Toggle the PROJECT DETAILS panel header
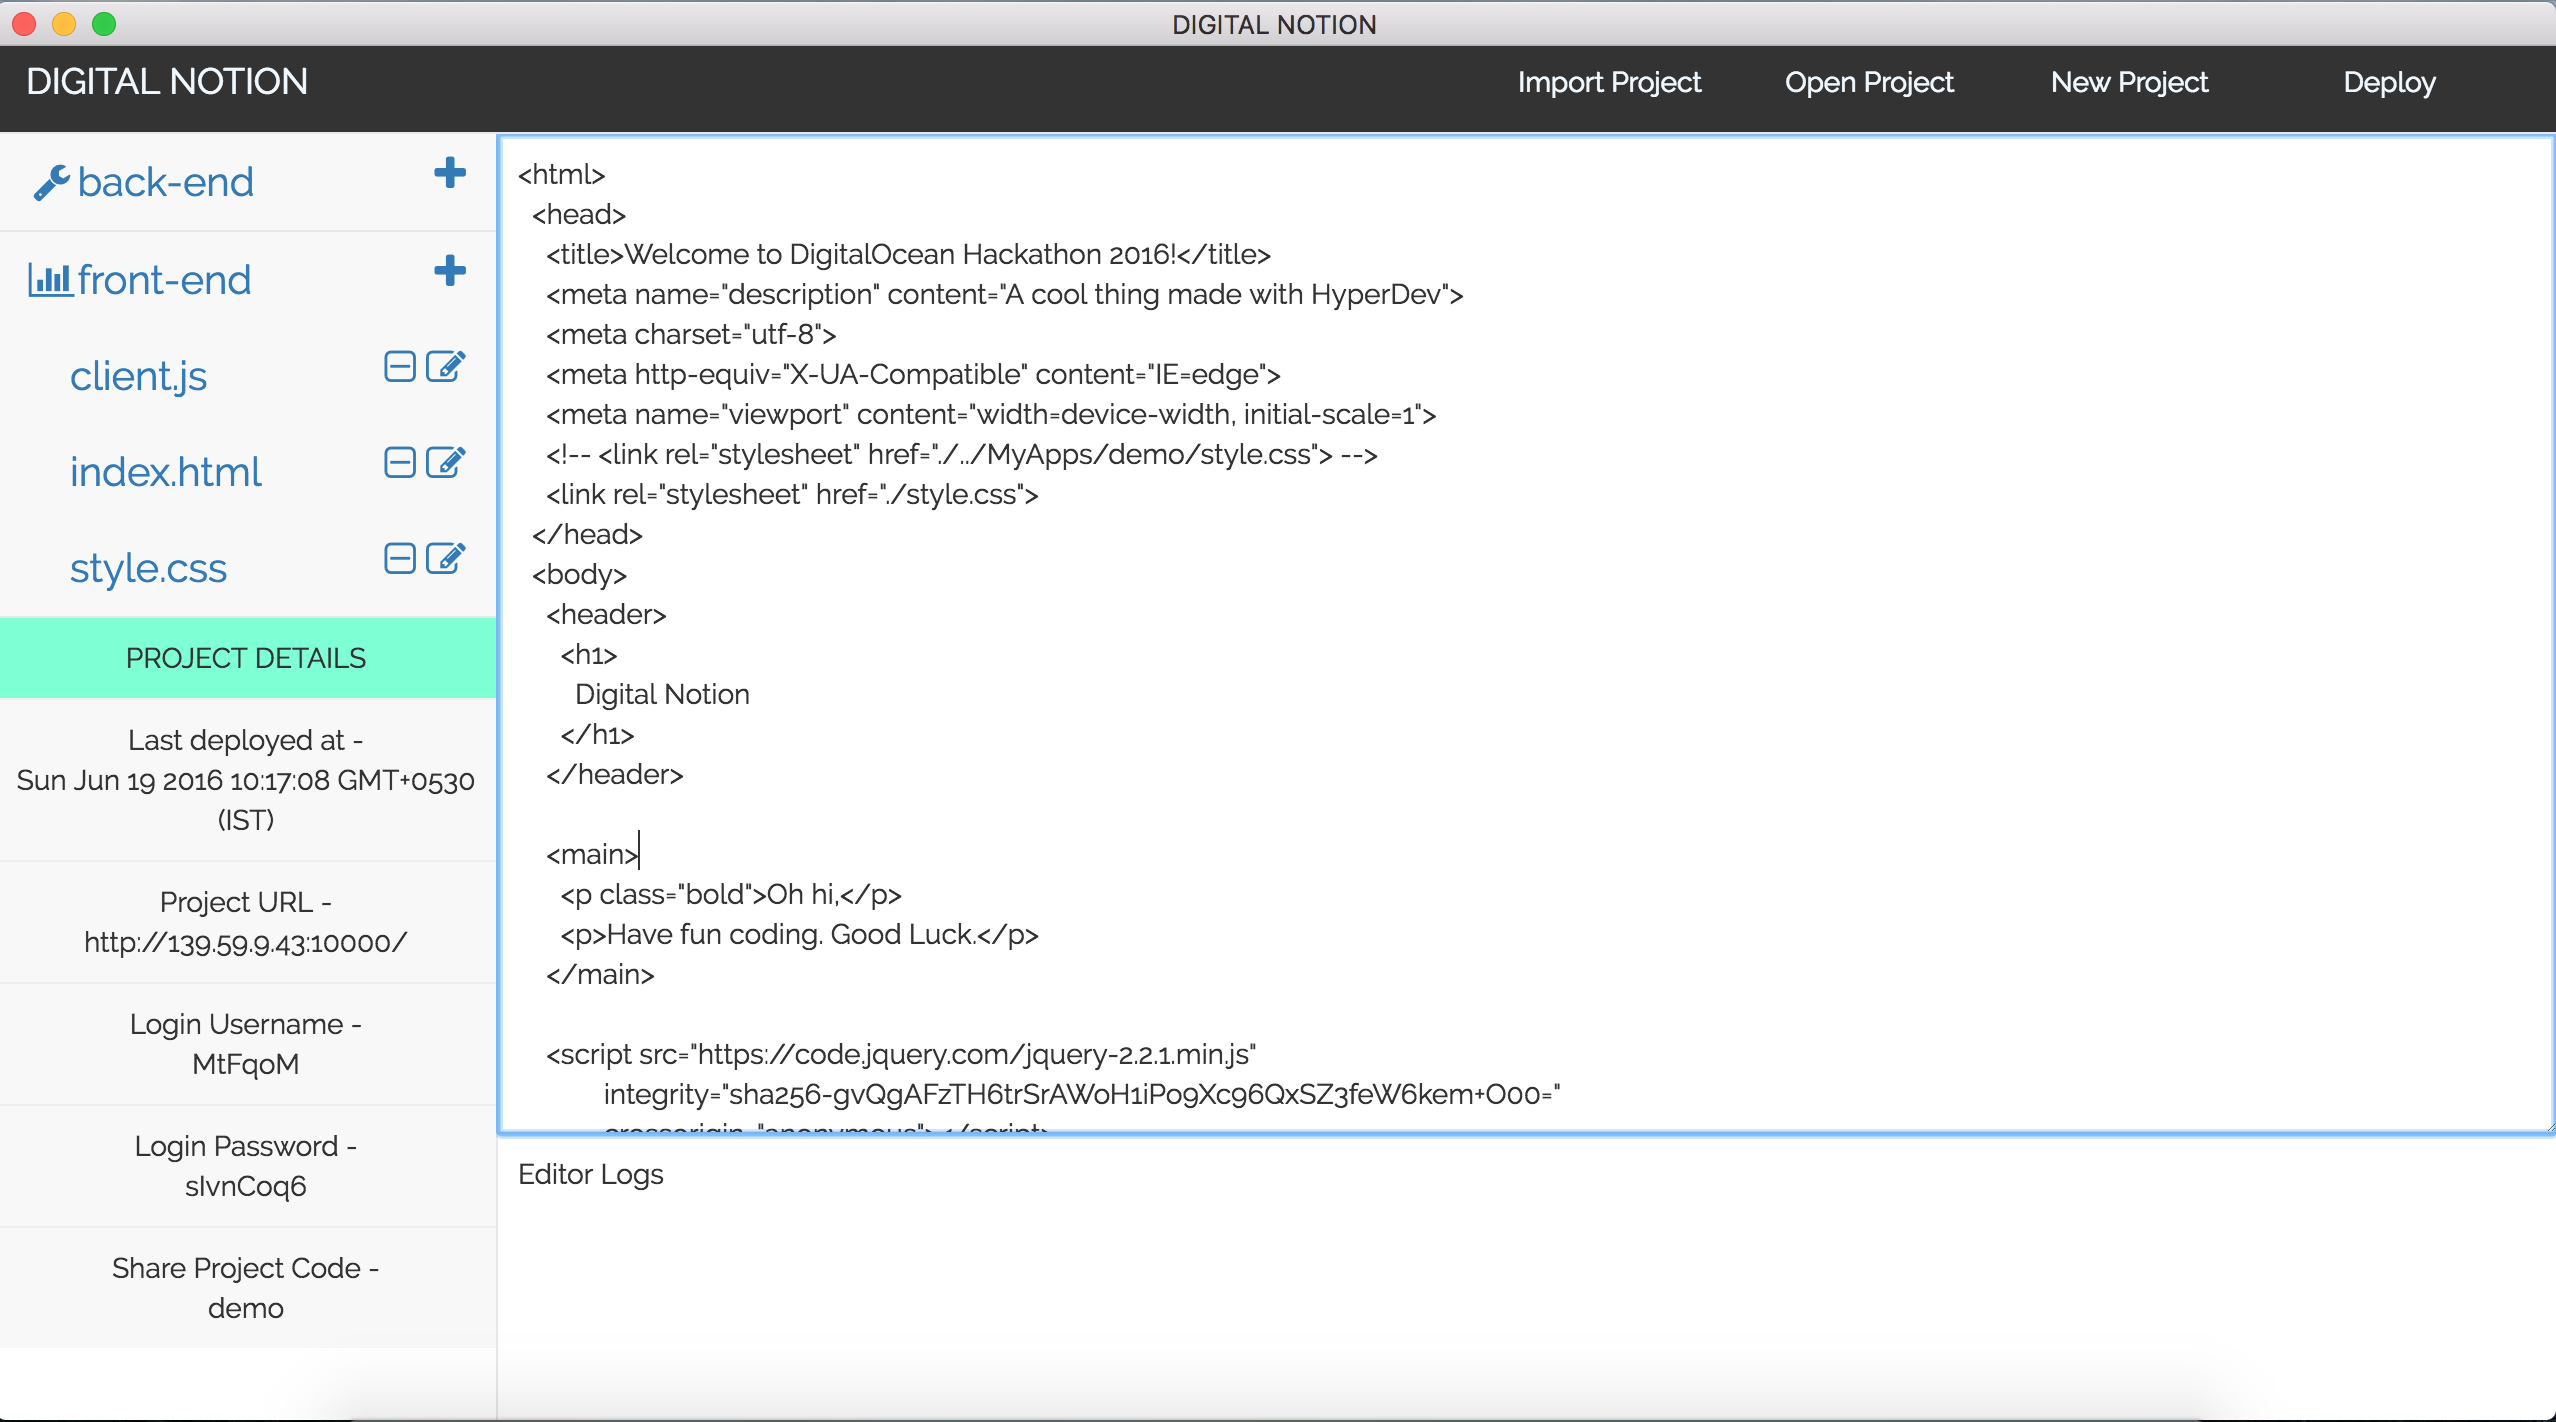Viewport: 2556px width, 1422px height. tap(246, 658)
